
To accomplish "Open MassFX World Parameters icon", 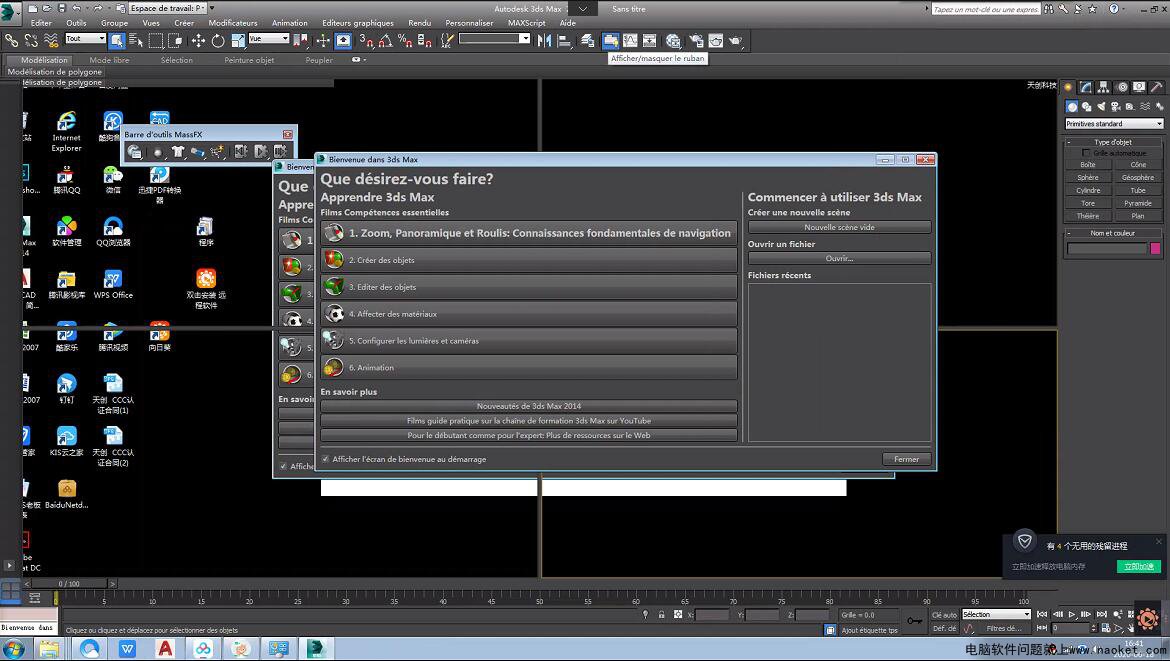I will [x=135, y=151].
